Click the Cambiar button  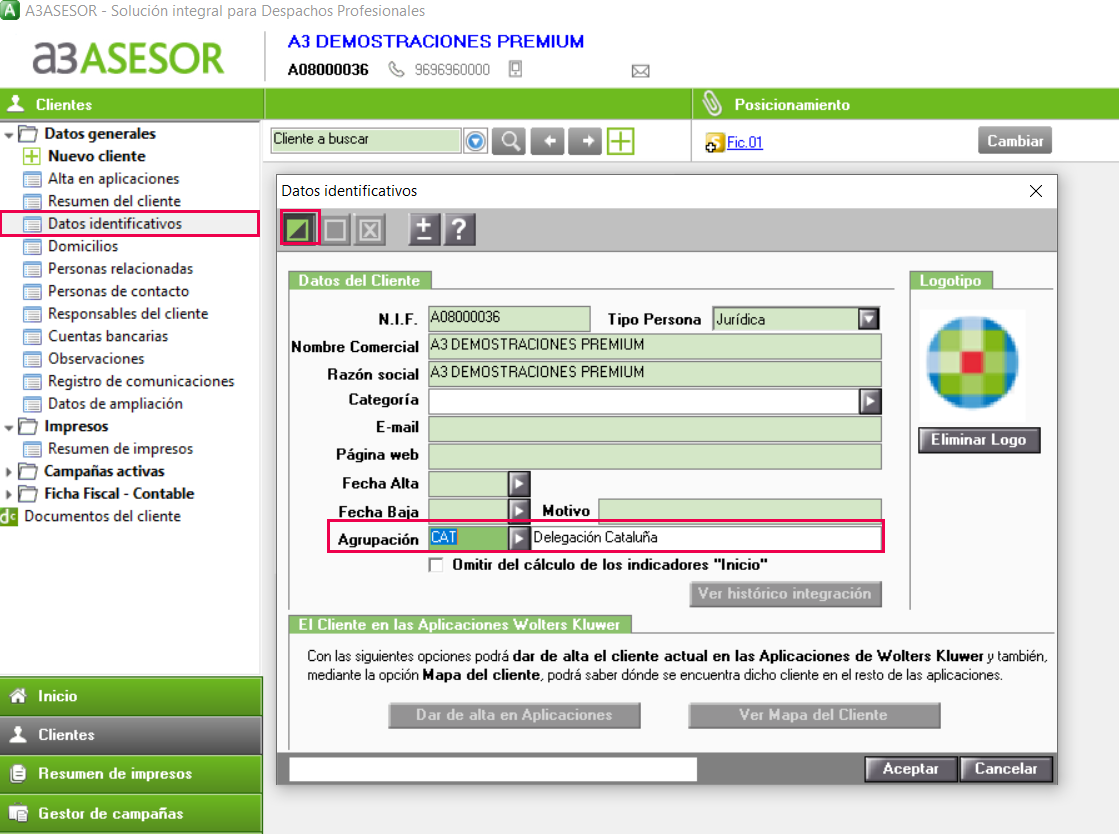tap(1015, 141)
